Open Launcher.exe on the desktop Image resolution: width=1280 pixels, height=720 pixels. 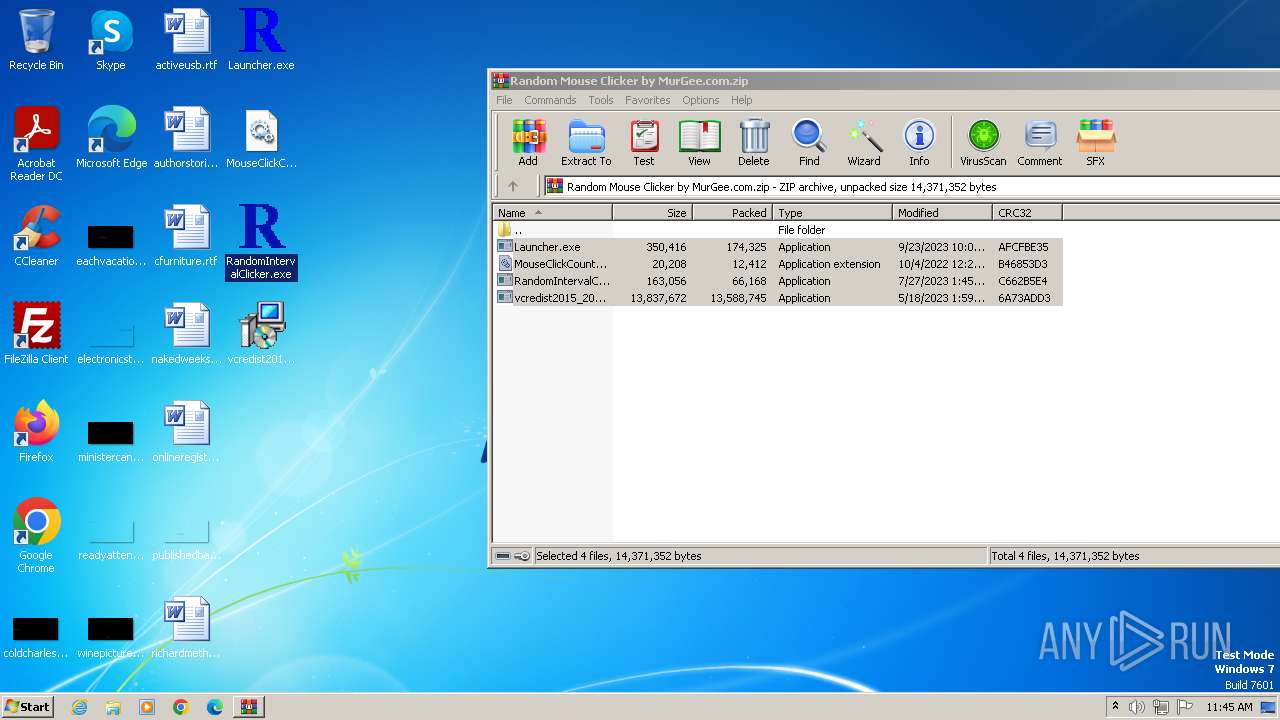[x=261, y=40]
